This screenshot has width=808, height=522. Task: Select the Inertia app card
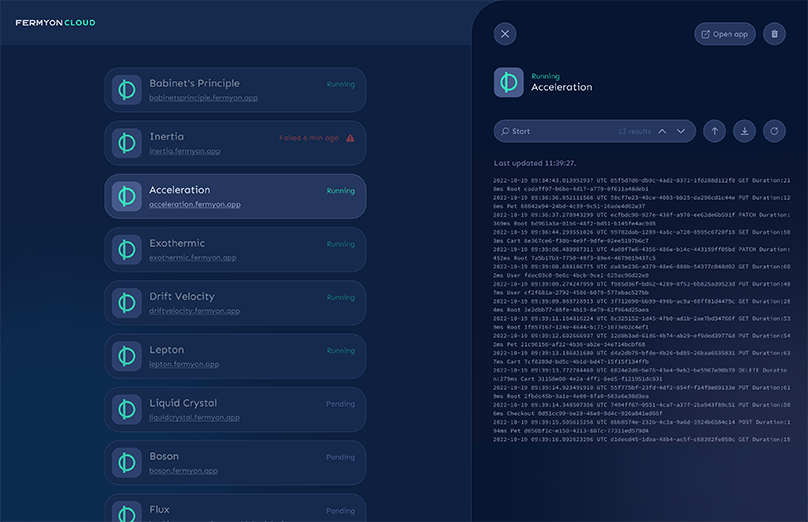pyautogui.click(x=235, y=143)
